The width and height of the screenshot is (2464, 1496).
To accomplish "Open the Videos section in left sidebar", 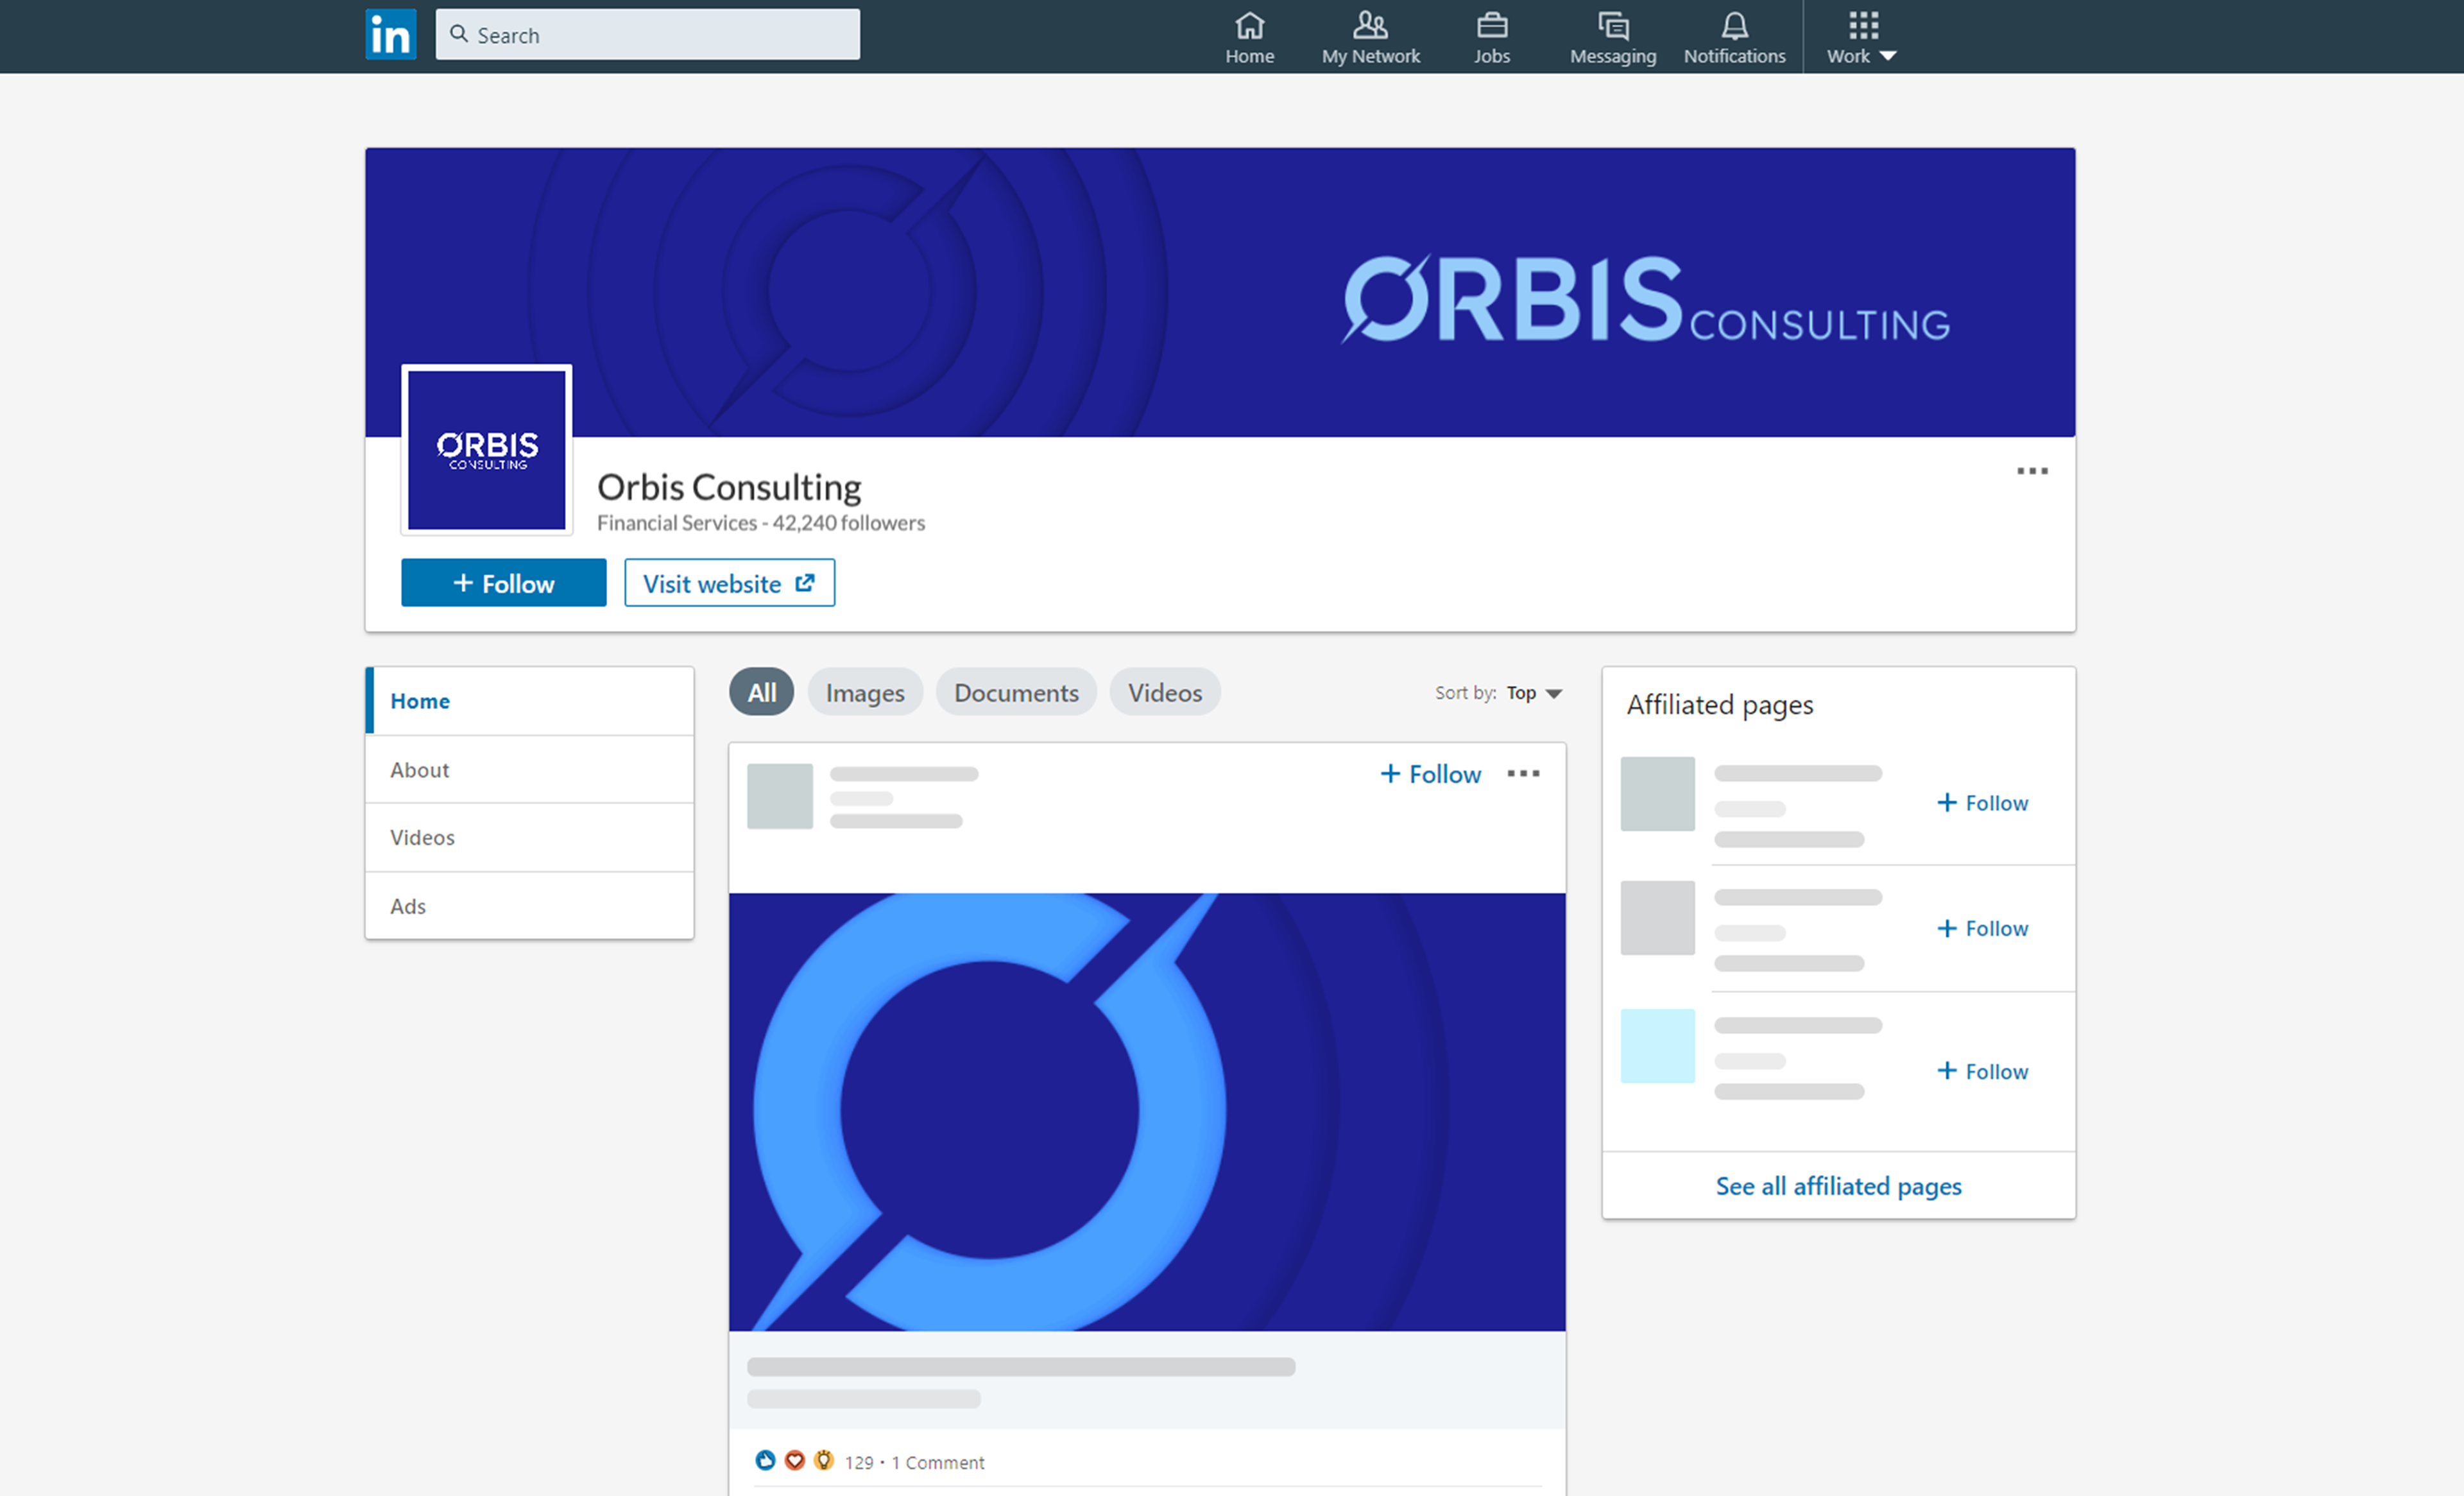I will click(530, 838).
